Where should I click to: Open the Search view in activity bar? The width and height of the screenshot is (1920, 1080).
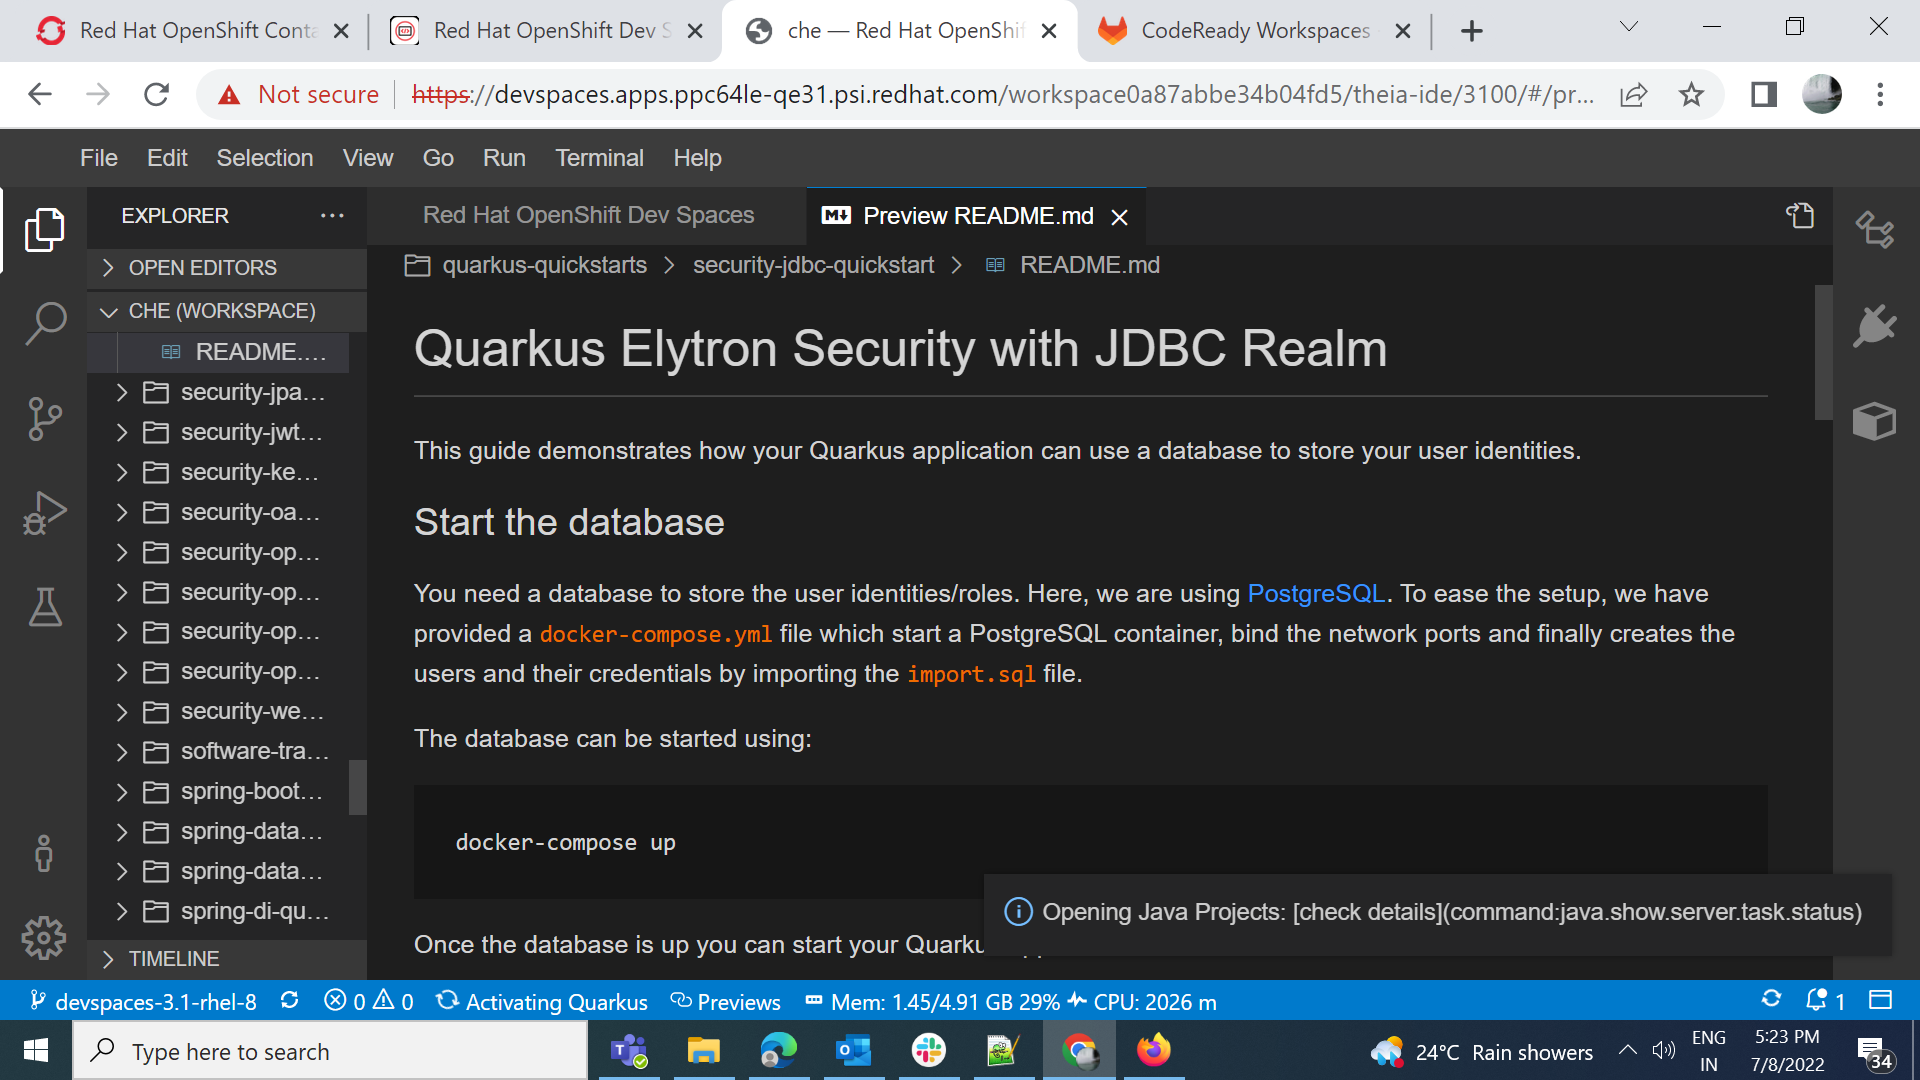pyautogui.click(x=44, y=324)
